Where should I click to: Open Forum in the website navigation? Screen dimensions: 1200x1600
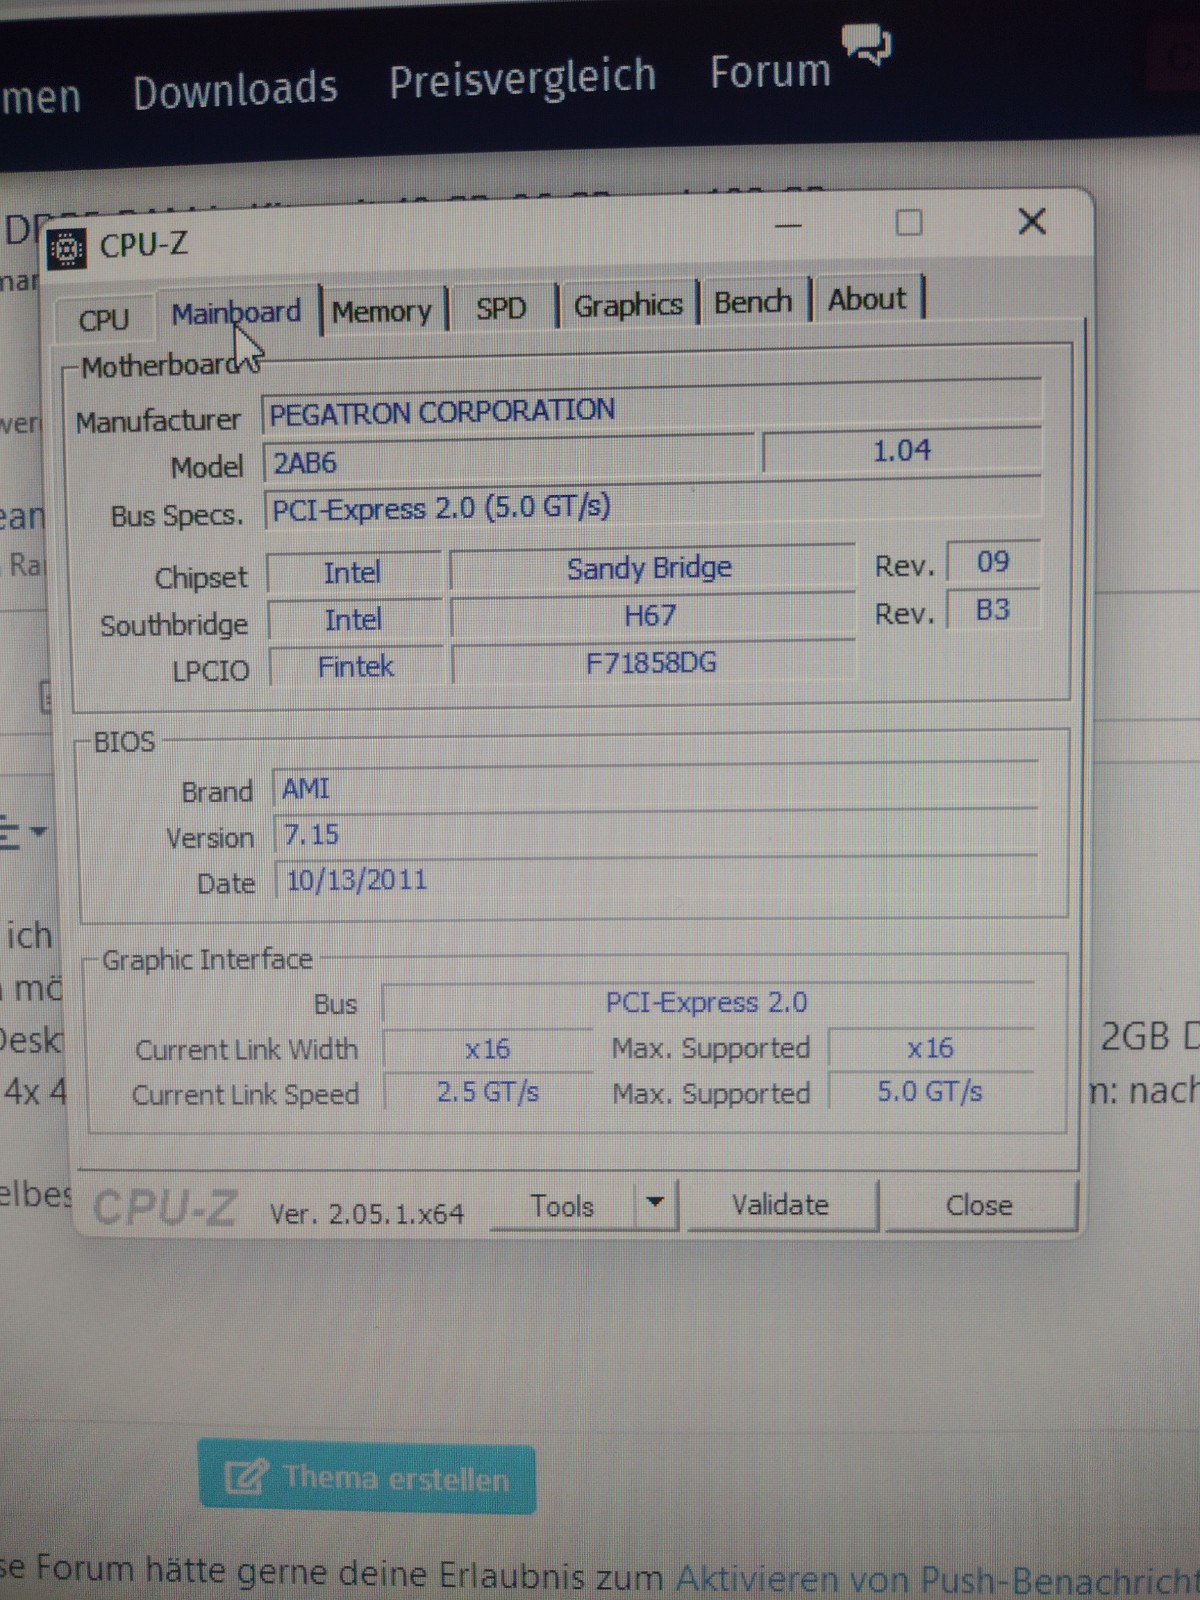[x=770, y=72]
